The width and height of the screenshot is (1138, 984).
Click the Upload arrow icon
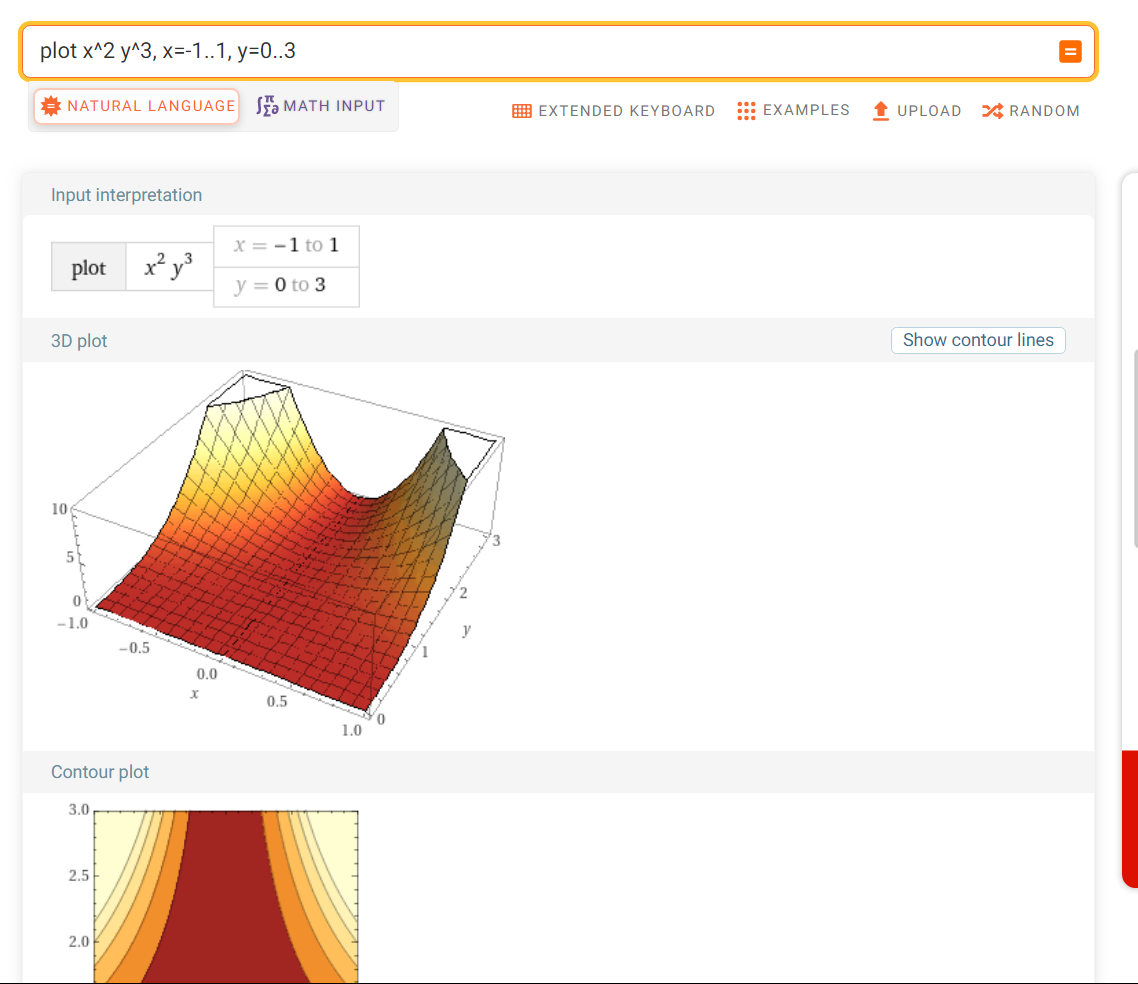tap(880, 111)
